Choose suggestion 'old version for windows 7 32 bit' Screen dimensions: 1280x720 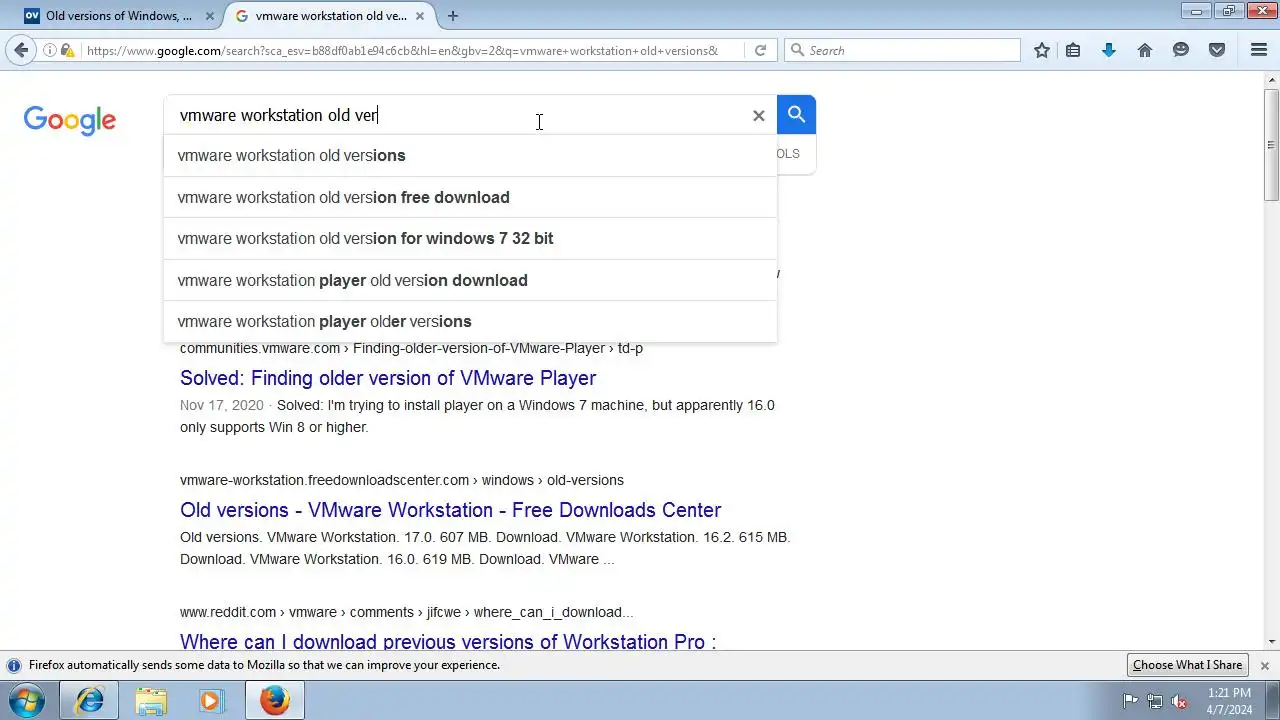pos(470,238)
